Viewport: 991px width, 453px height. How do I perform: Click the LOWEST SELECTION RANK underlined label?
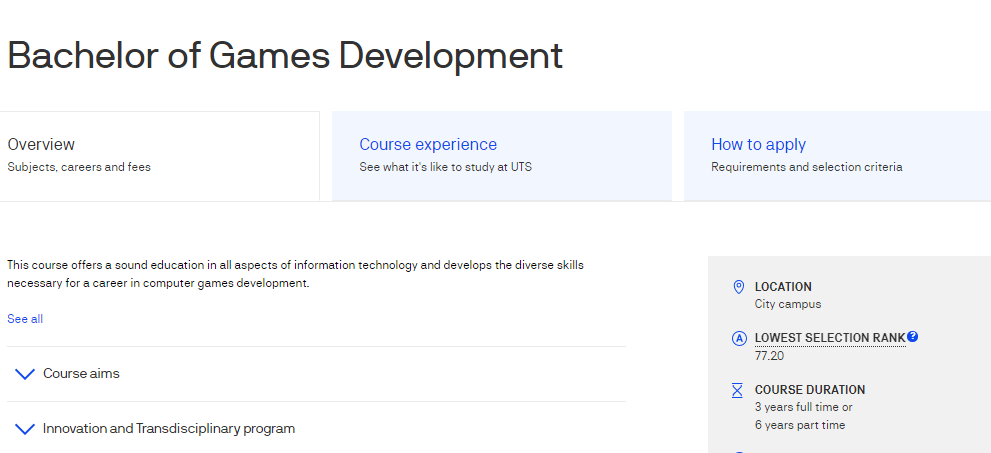pos(829,338)
